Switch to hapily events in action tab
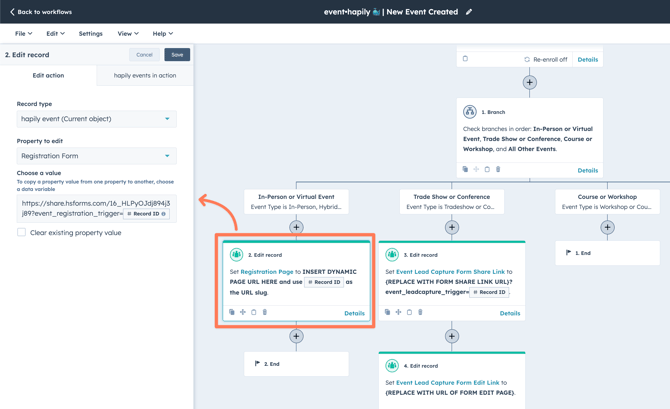This screenshot has width=670, height=409. (x=145, y=75)
